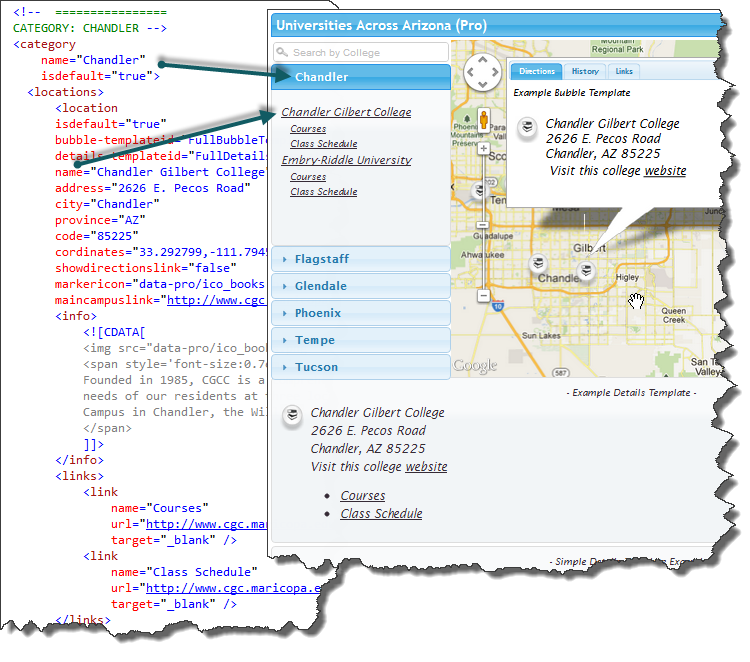Open Embry-Riddle University in the sidebar

[347, 160]
